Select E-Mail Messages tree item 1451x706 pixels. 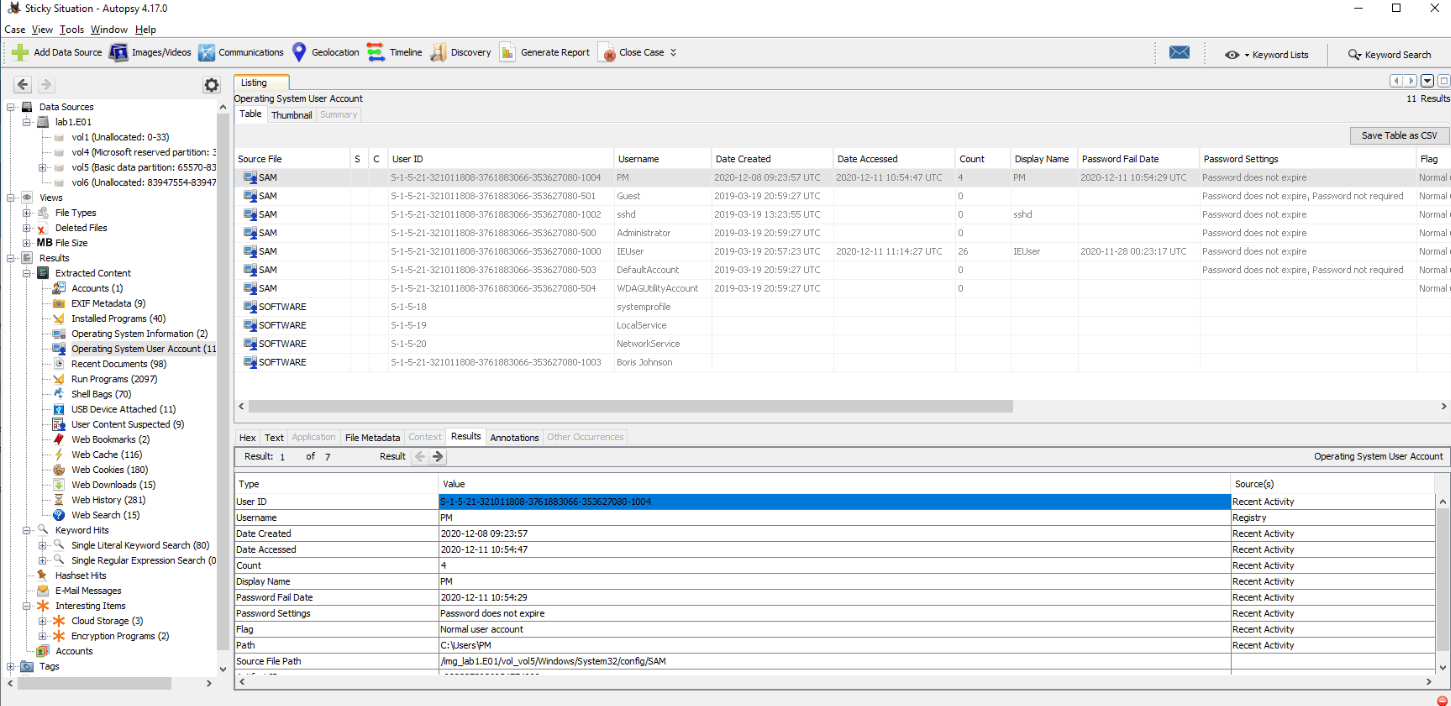[88, 591]
